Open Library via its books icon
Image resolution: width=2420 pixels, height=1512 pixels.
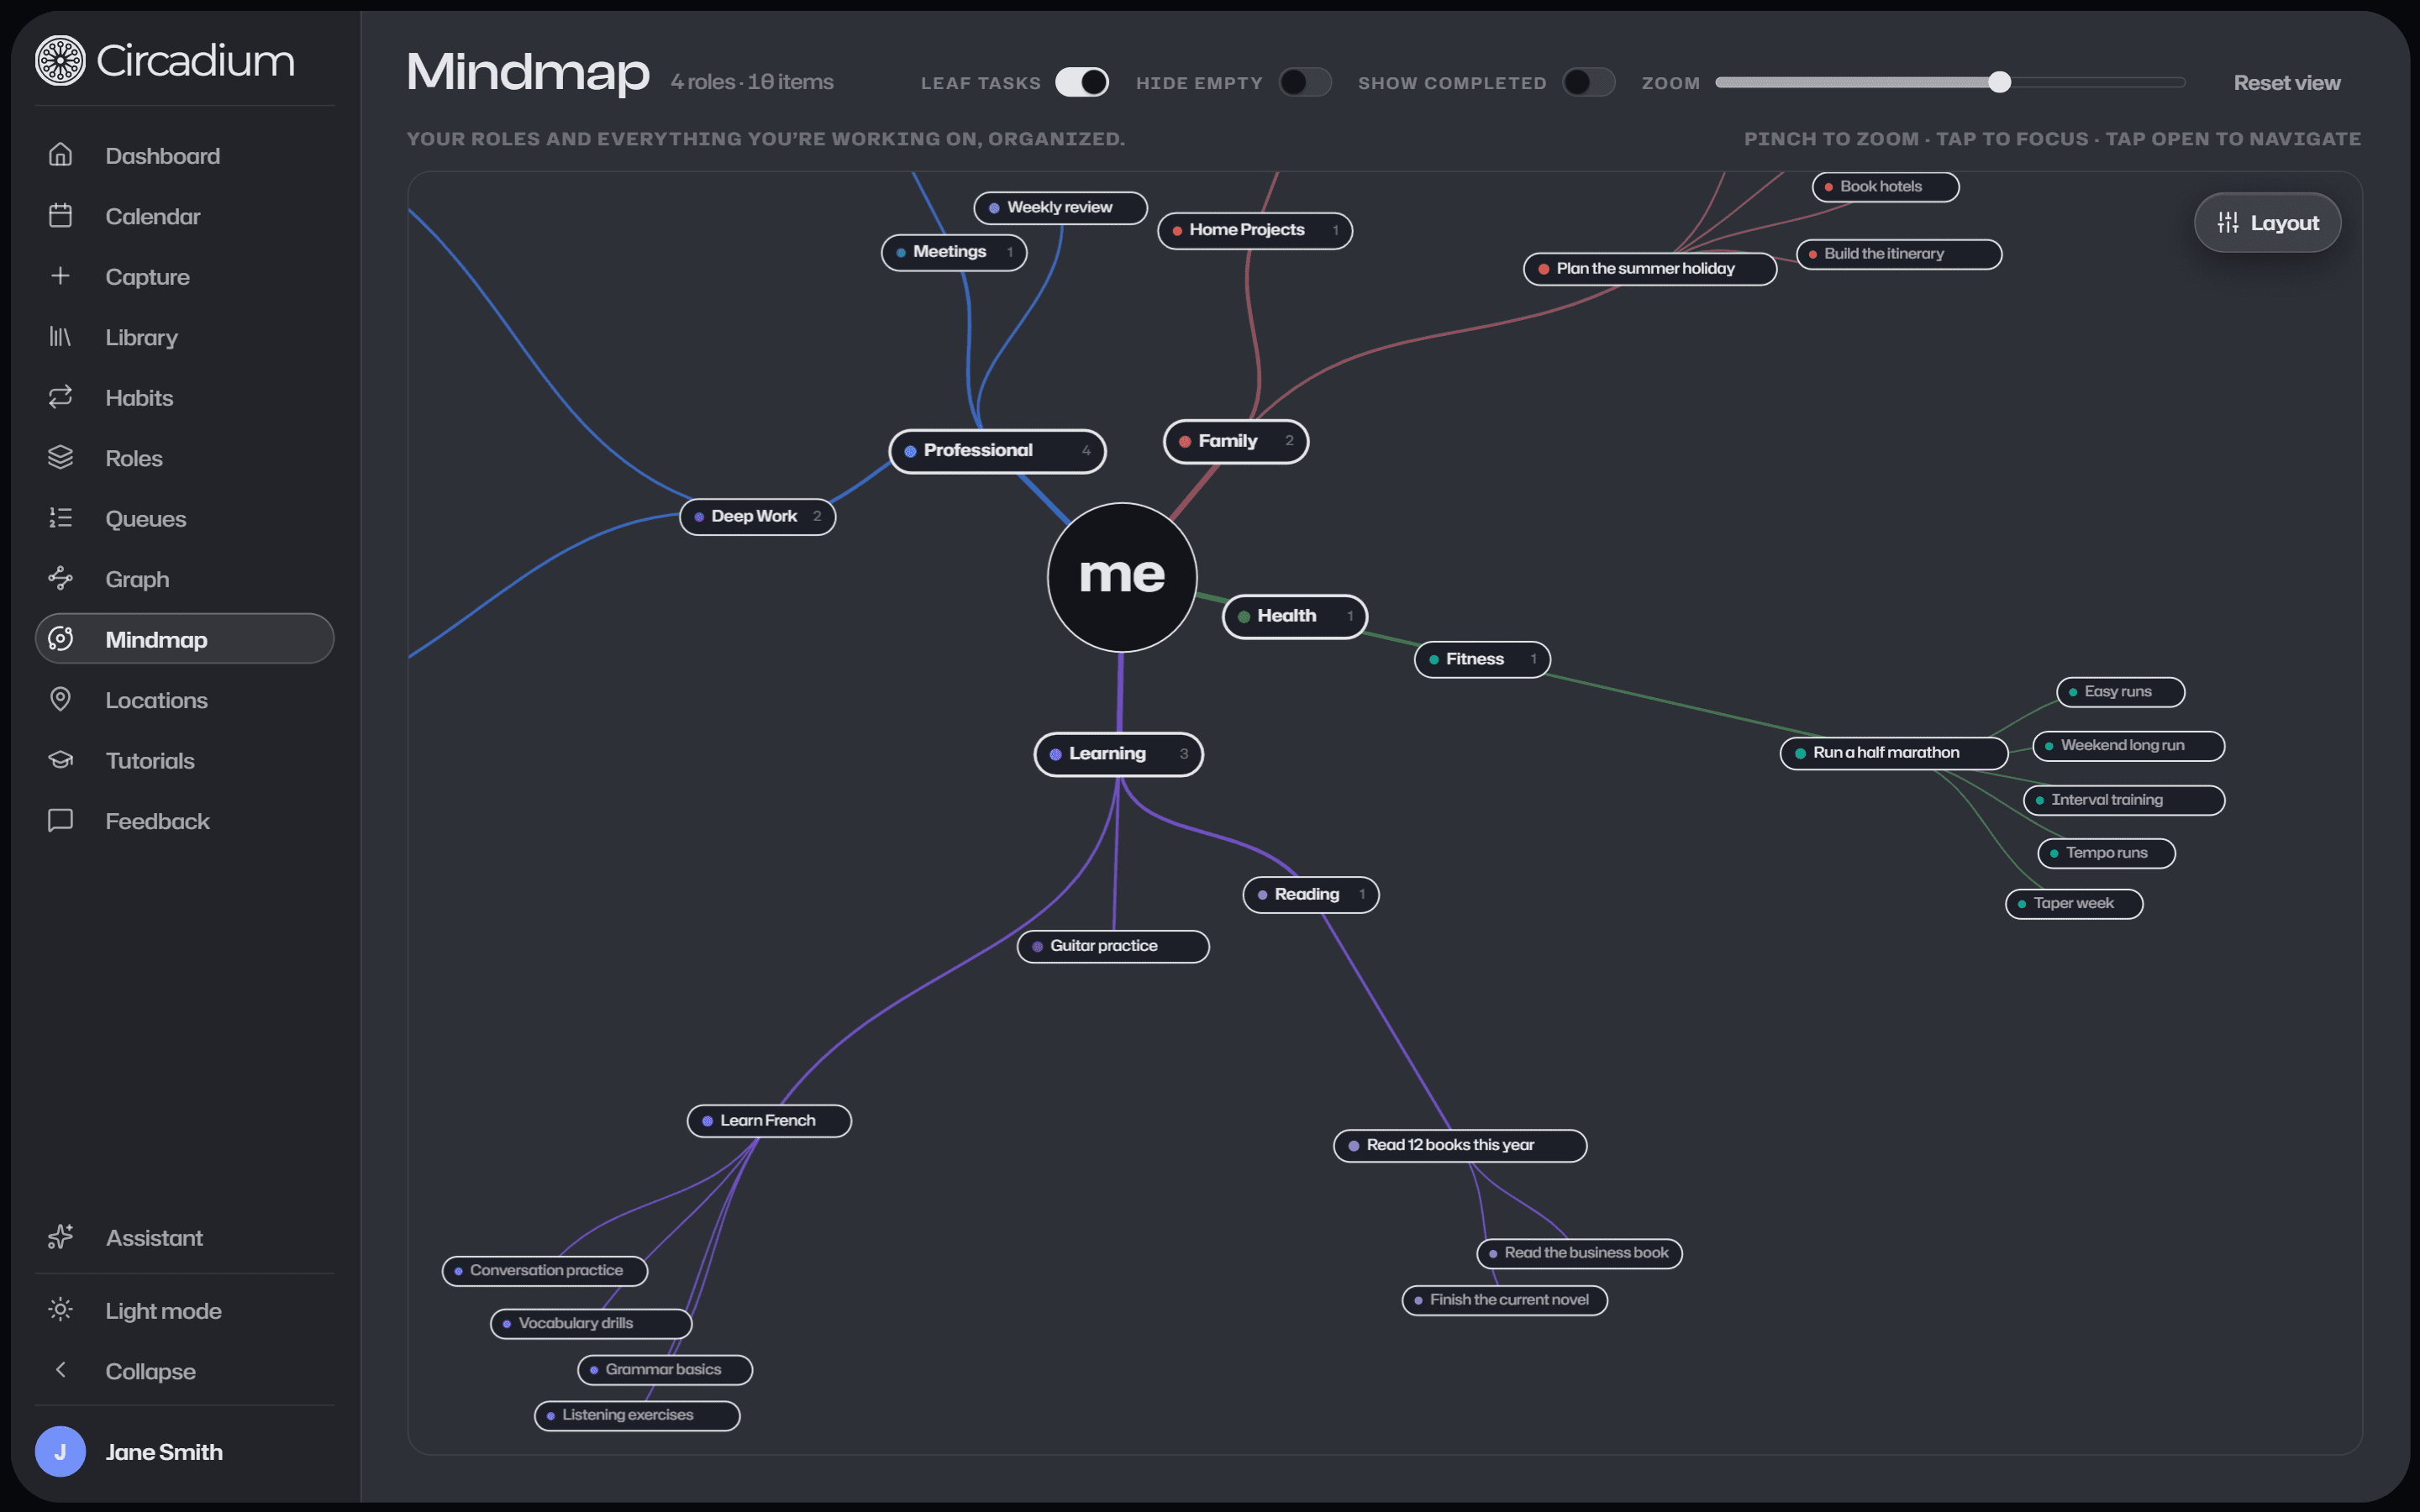pos(60,337)
